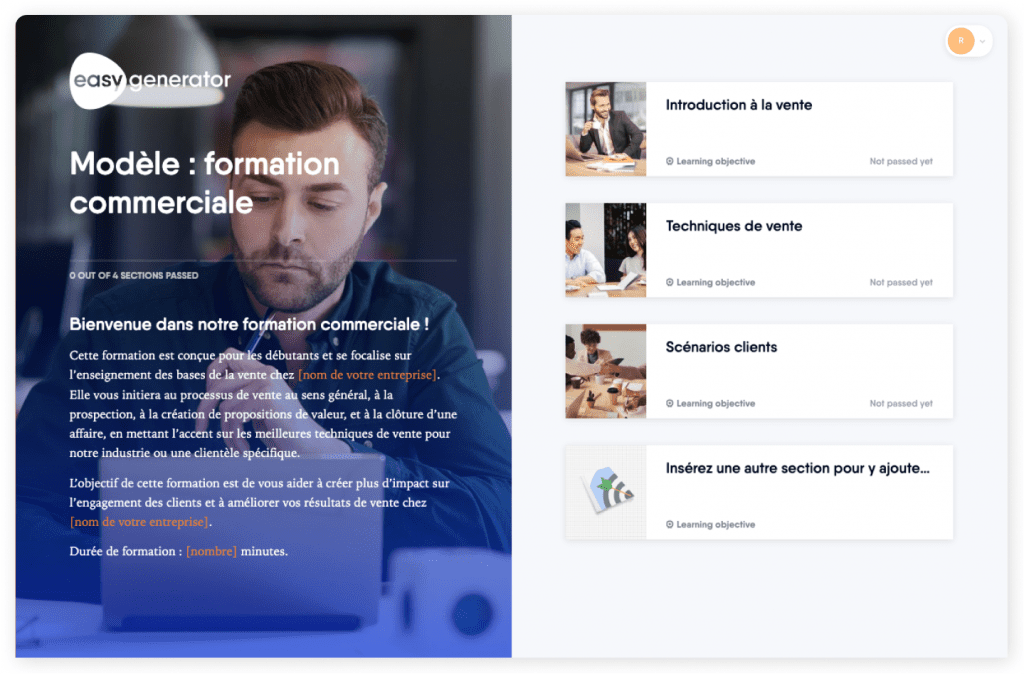Open the orange R user avatar

point(961,41)
